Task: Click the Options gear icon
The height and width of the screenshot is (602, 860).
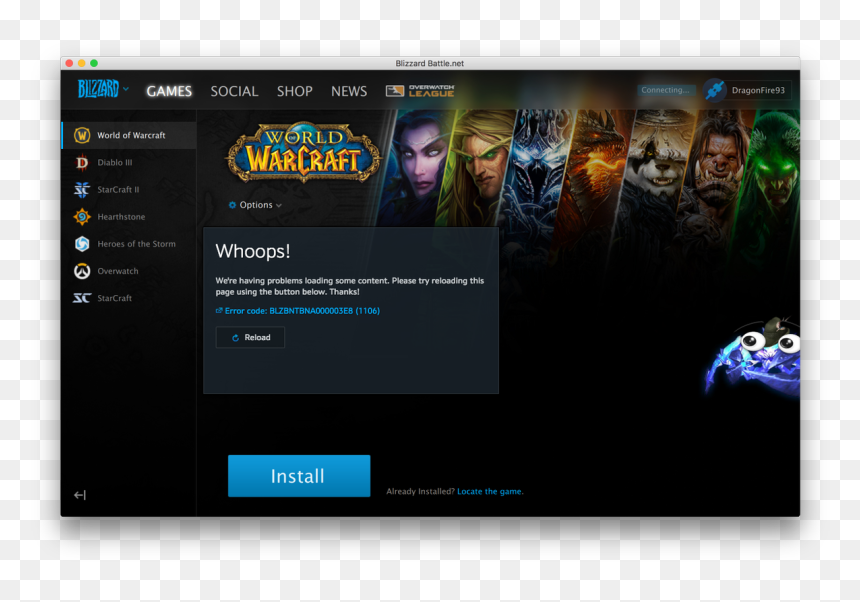Action: (x=232, y=205)
